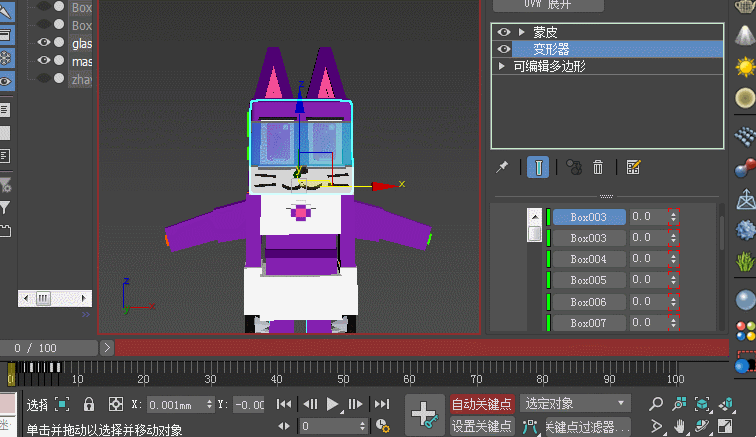Click the Box007 morph channel button
The image size is (756, 437).
tap(589, 323)
